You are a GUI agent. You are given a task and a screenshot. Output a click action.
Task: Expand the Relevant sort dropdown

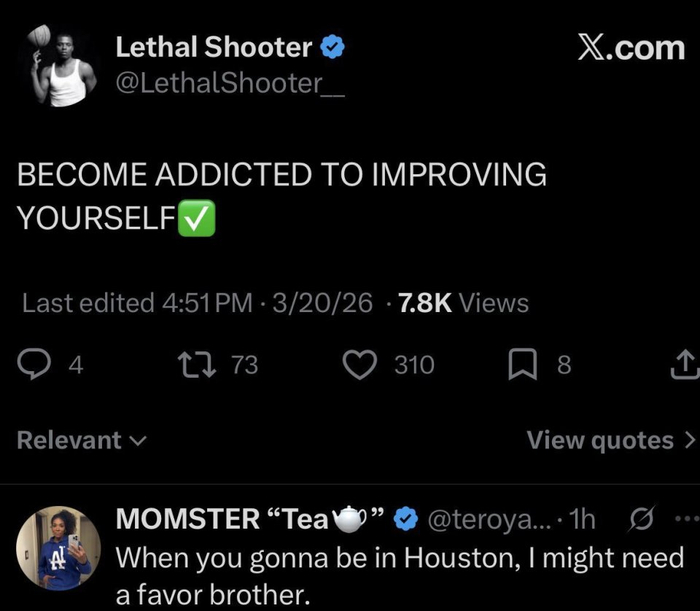82,440
